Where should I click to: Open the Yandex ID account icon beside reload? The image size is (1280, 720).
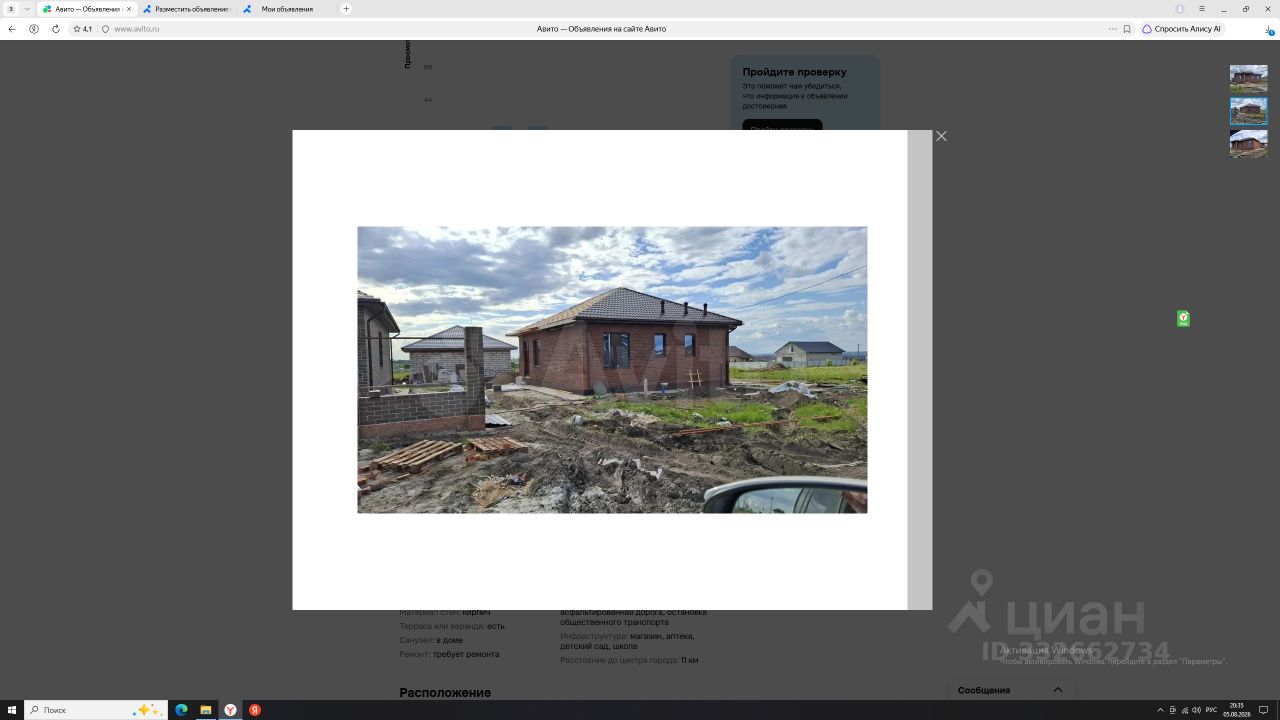34,29
